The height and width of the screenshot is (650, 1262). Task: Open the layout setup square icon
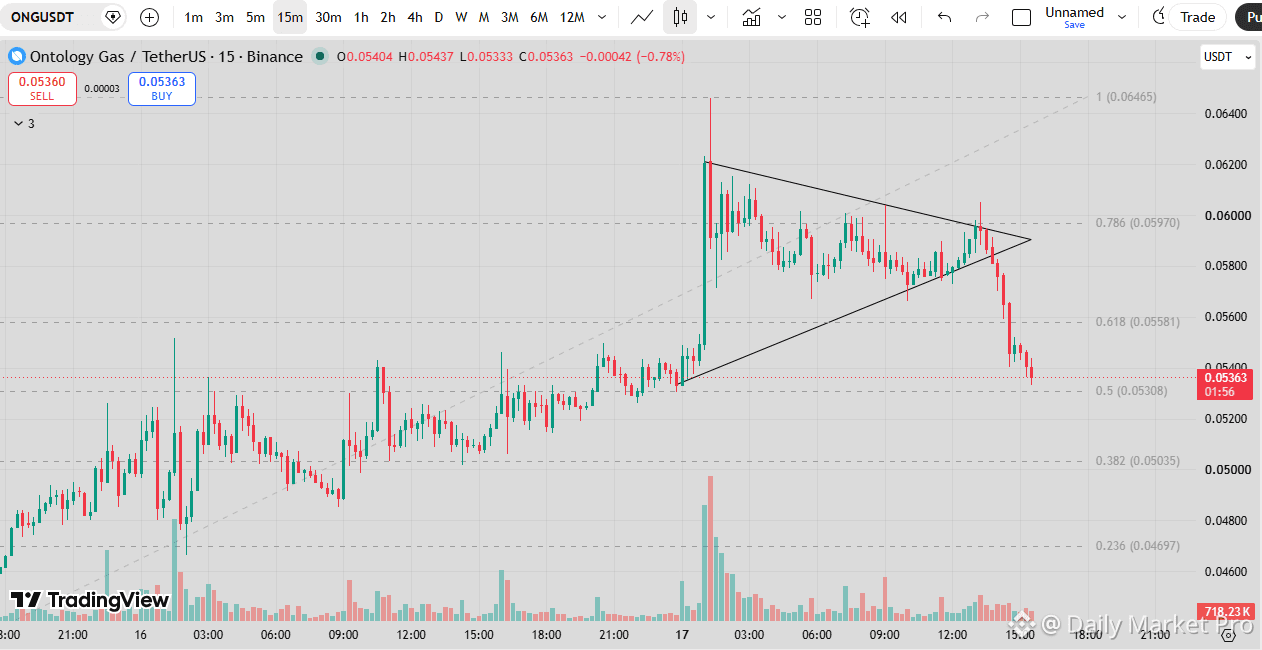click(1021, 17)
